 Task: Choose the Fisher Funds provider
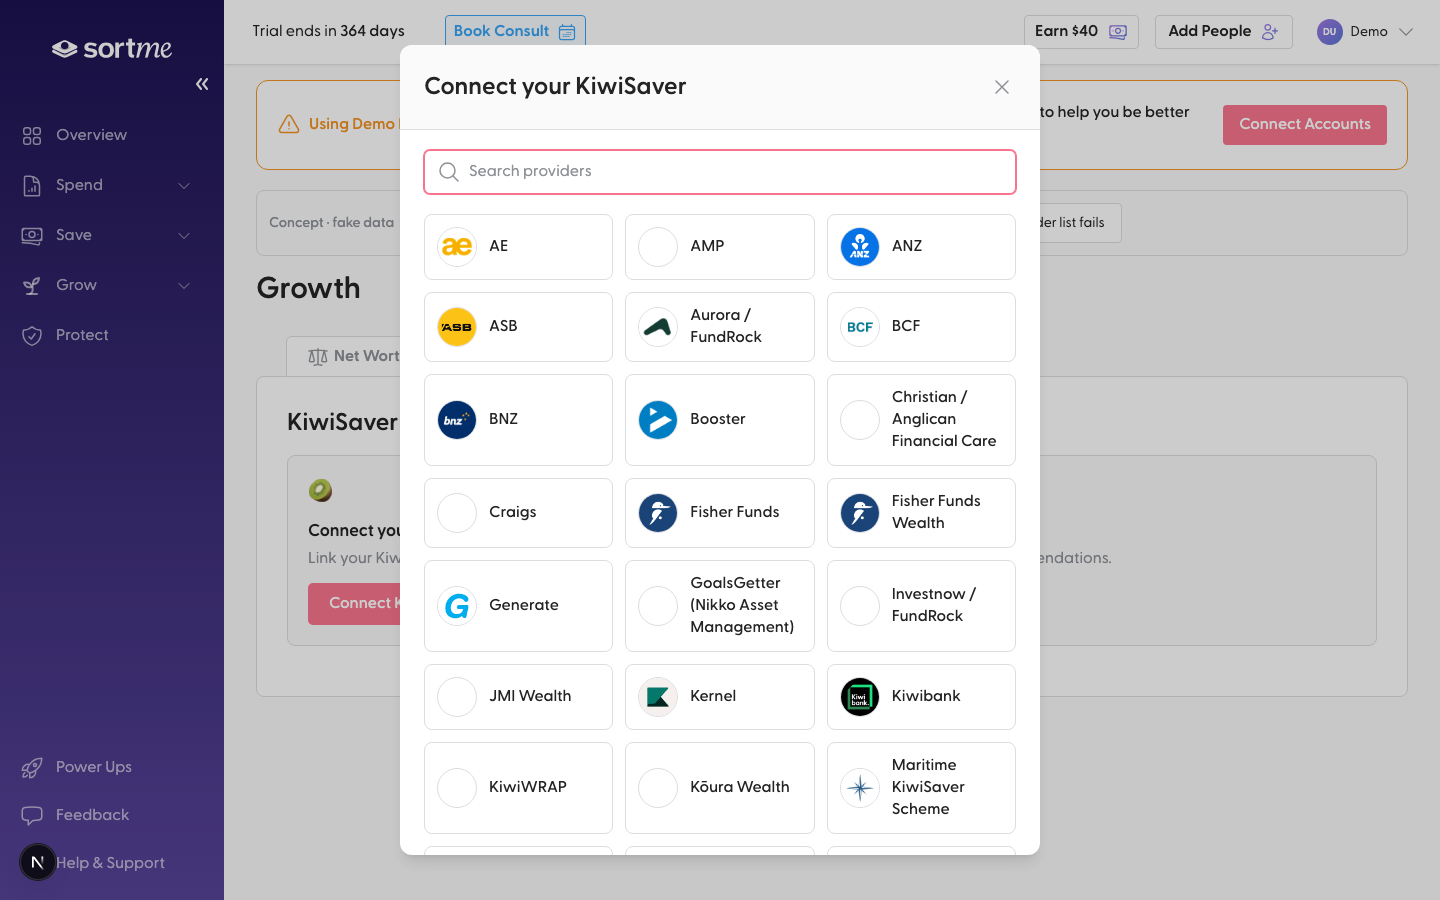pos(720,513)
